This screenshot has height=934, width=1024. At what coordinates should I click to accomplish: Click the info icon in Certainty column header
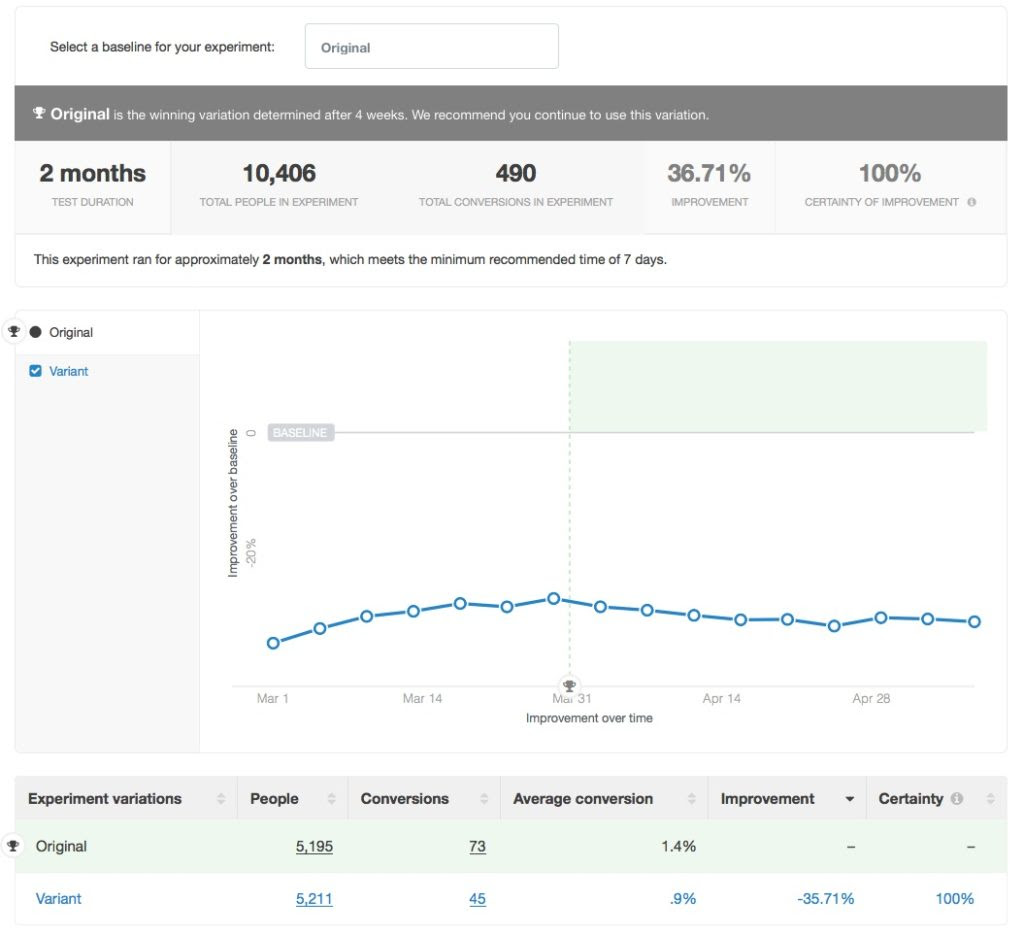[957, 798]
